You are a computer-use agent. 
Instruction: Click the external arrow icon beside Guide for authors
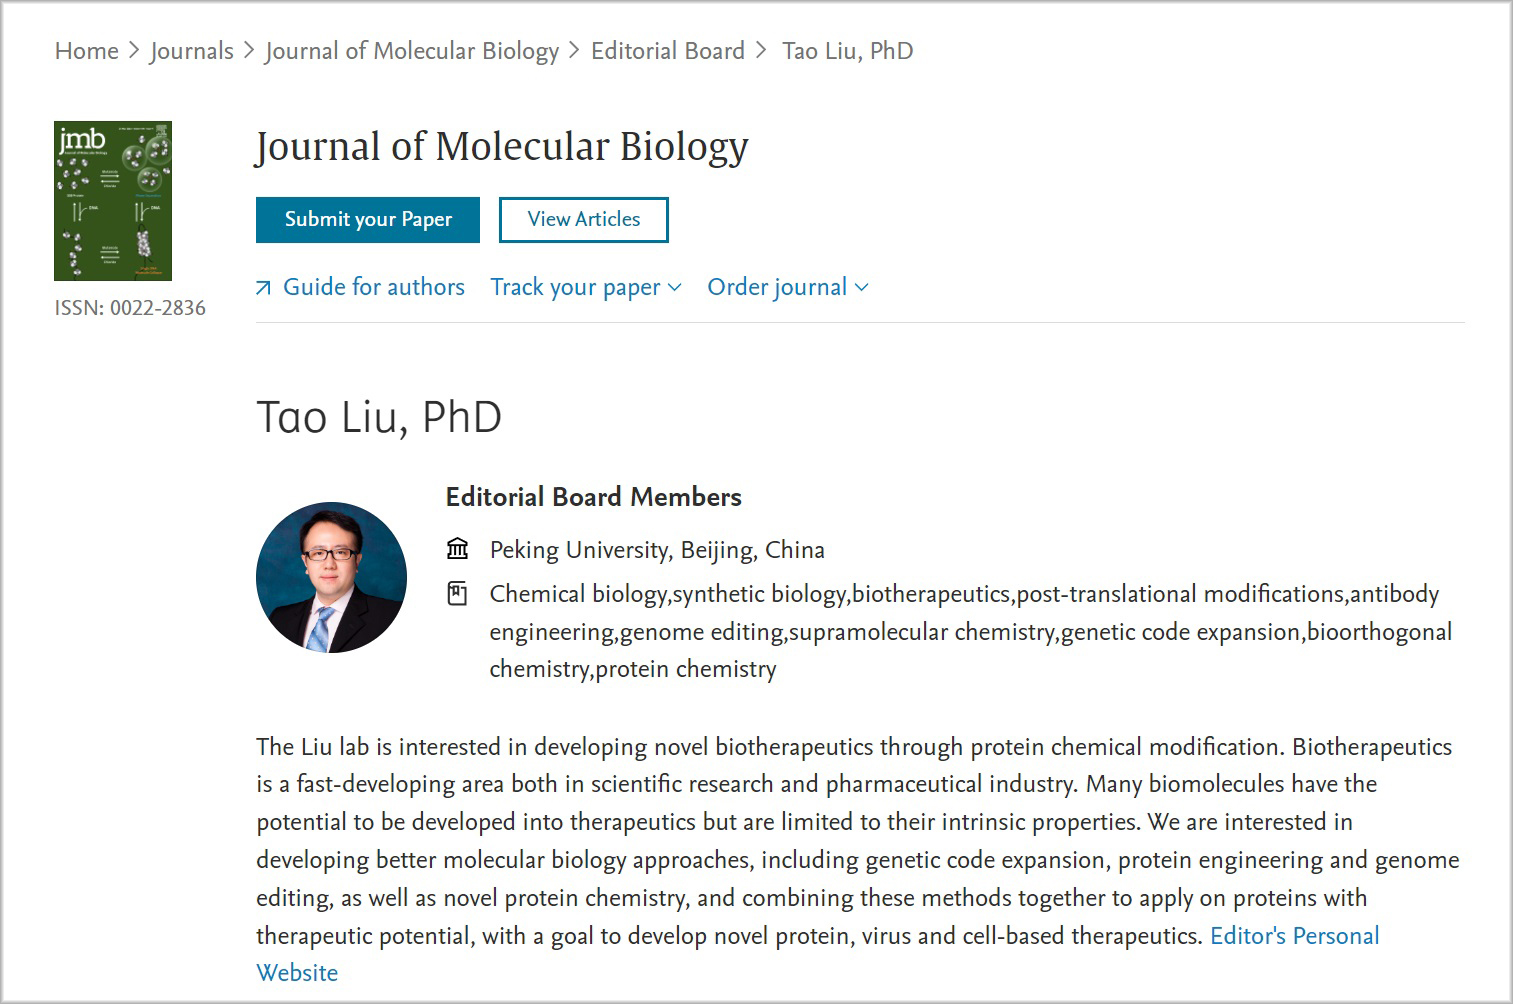[263, 288]
